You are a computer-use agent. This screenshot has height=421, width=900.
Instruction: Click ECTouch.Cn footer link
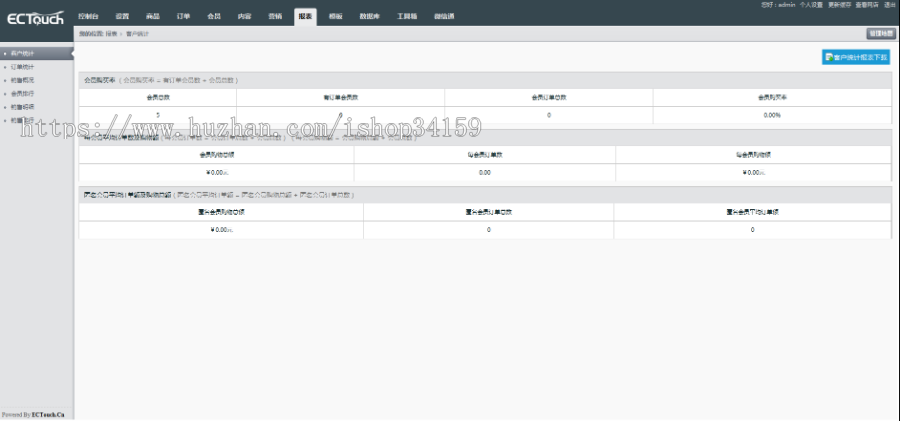point(48,415)
